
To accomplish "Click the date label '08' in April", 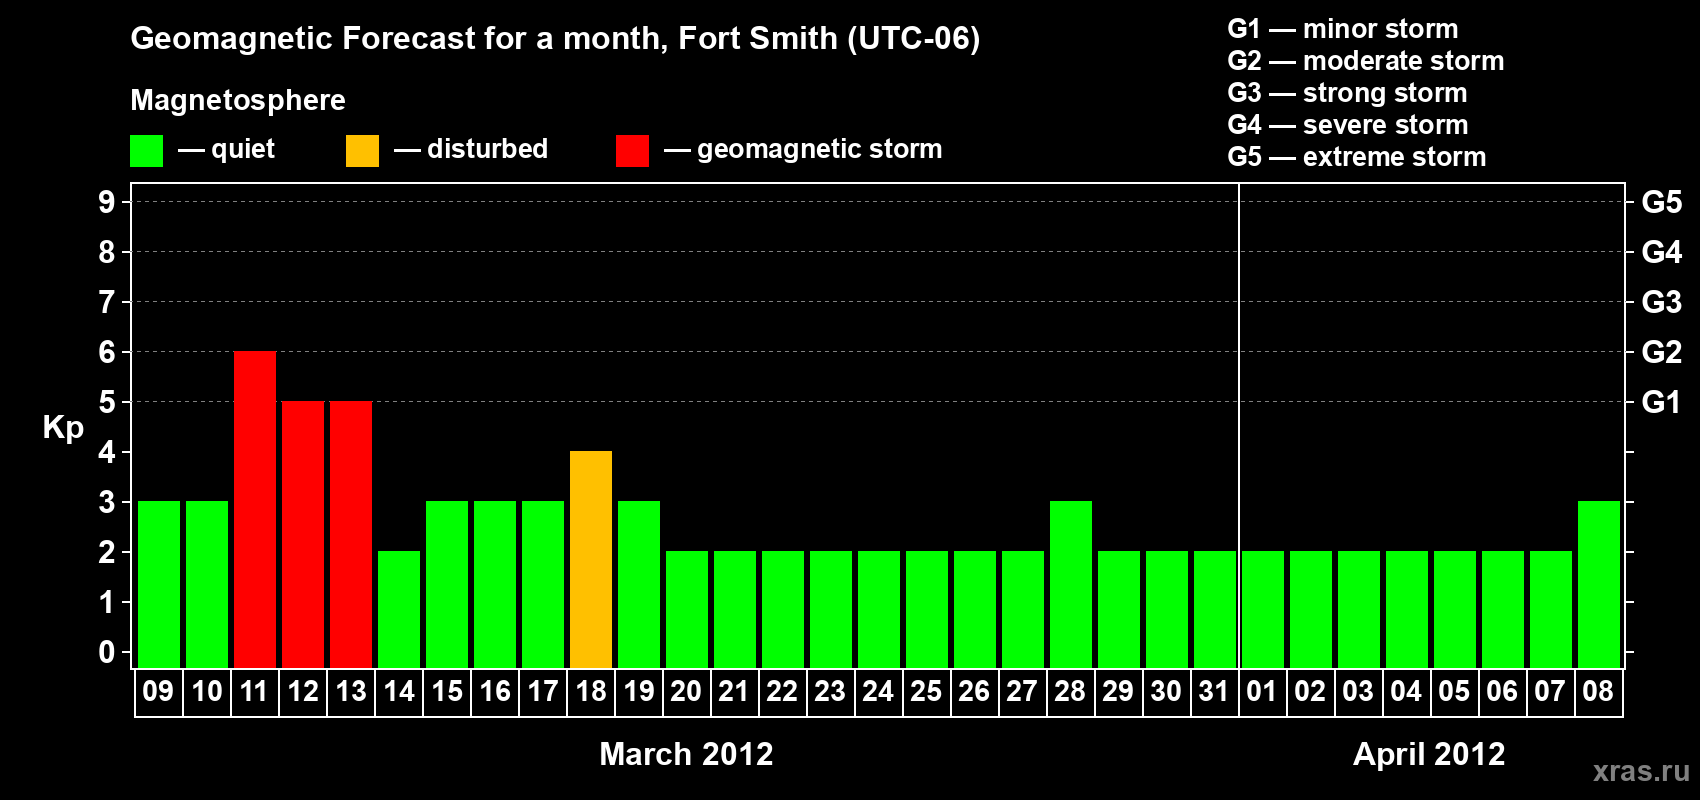I will 1598,691.
